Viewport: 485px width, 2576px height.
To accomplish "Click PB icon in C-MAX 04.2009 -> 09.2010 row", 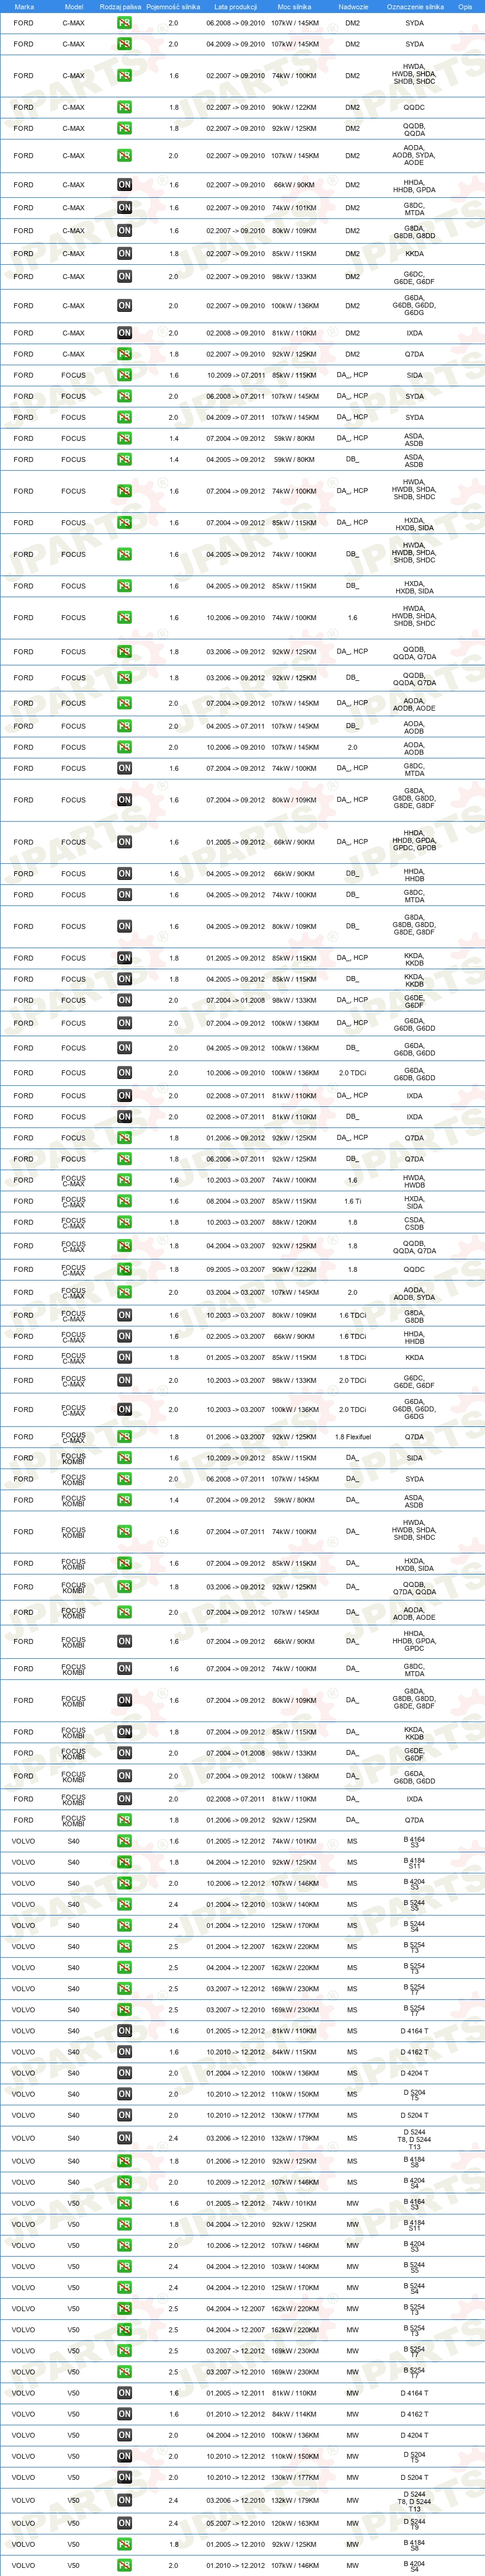I will 124,44.
